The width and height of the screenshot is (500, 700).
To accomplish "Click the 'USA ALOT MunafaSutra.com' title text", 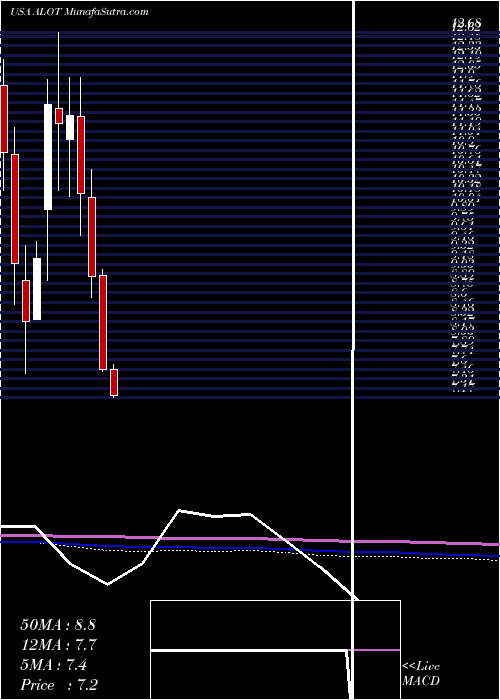I will [x=79, y=12].
